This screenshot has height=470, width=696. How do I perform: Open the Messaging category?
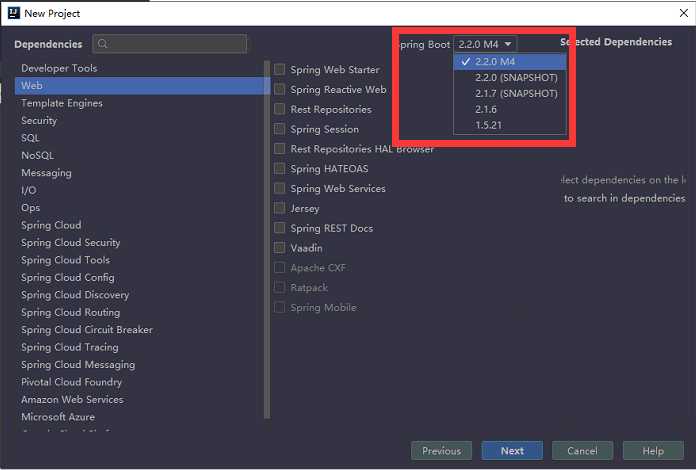139,173
